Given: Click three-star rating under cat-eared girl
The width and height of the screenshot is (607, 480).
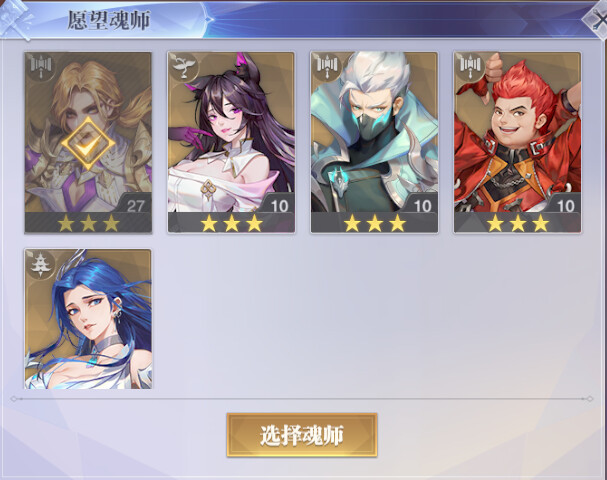Looking at the screenshot, I should pos(231,223).
